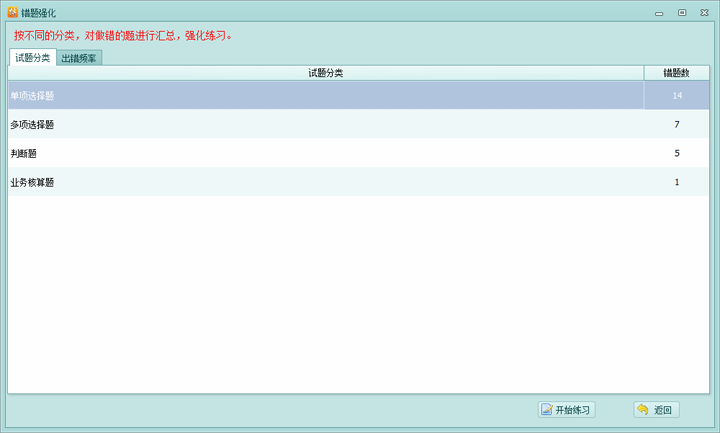The image size is (720, 433).
Task: Click the red instruction text at top
Action: [123, 35]
